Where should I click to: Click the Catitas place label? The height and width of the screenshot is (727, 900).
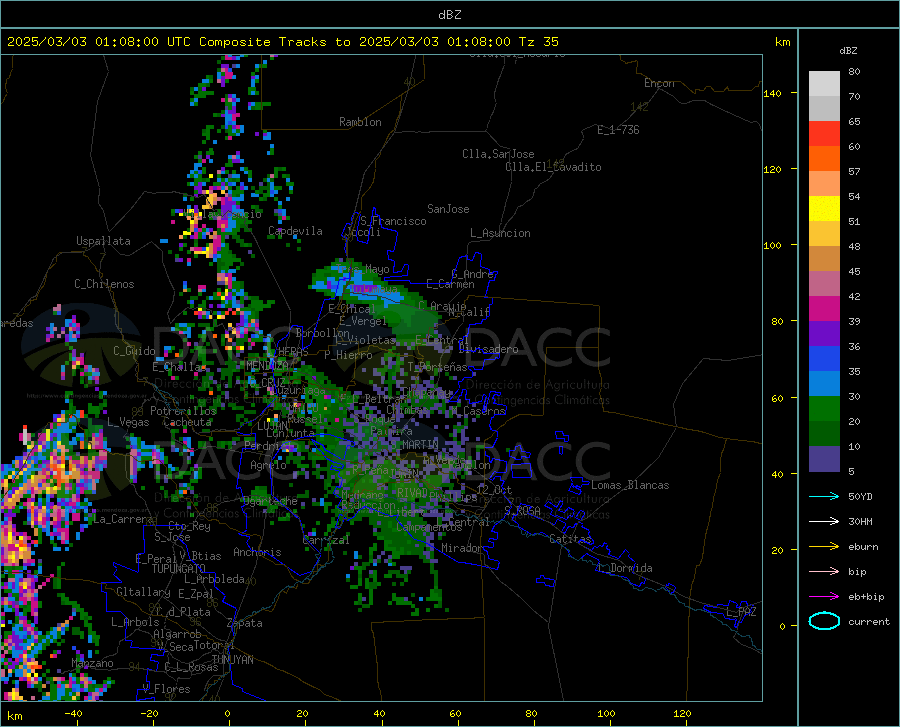point(570,539)
